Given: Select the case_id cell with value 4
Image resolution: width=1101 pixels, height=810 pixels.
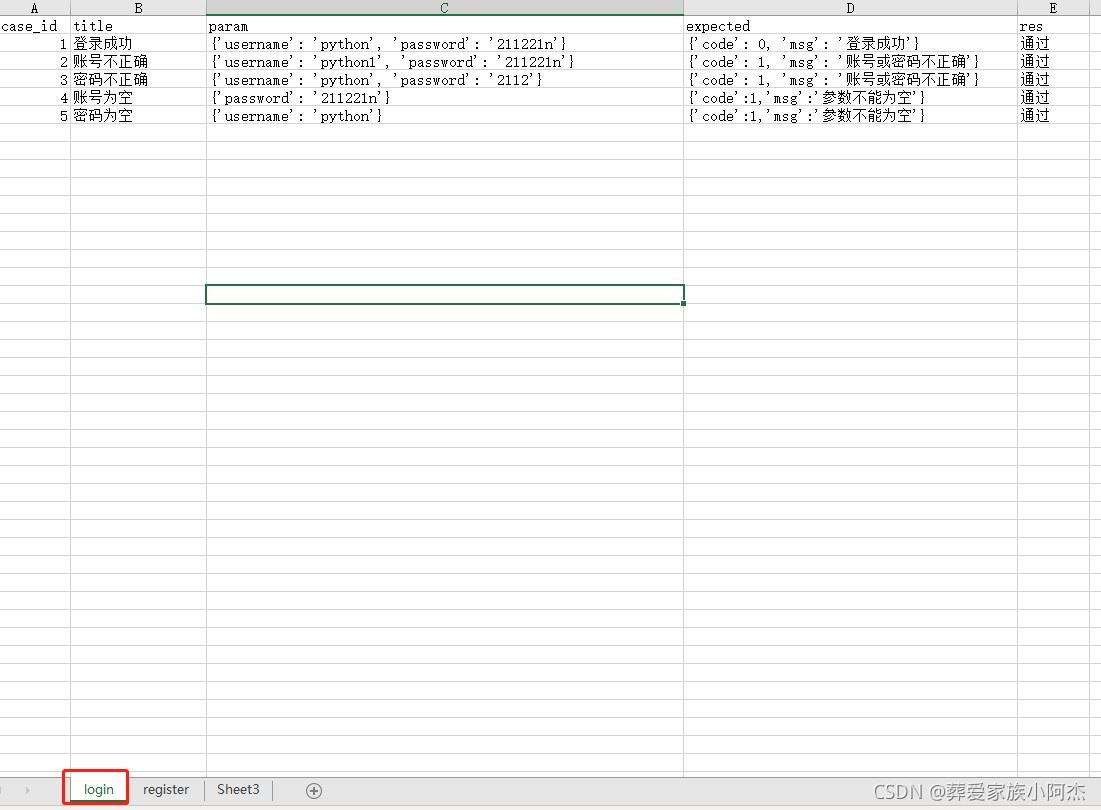Looking at the screenshot, I should point(34,98).
